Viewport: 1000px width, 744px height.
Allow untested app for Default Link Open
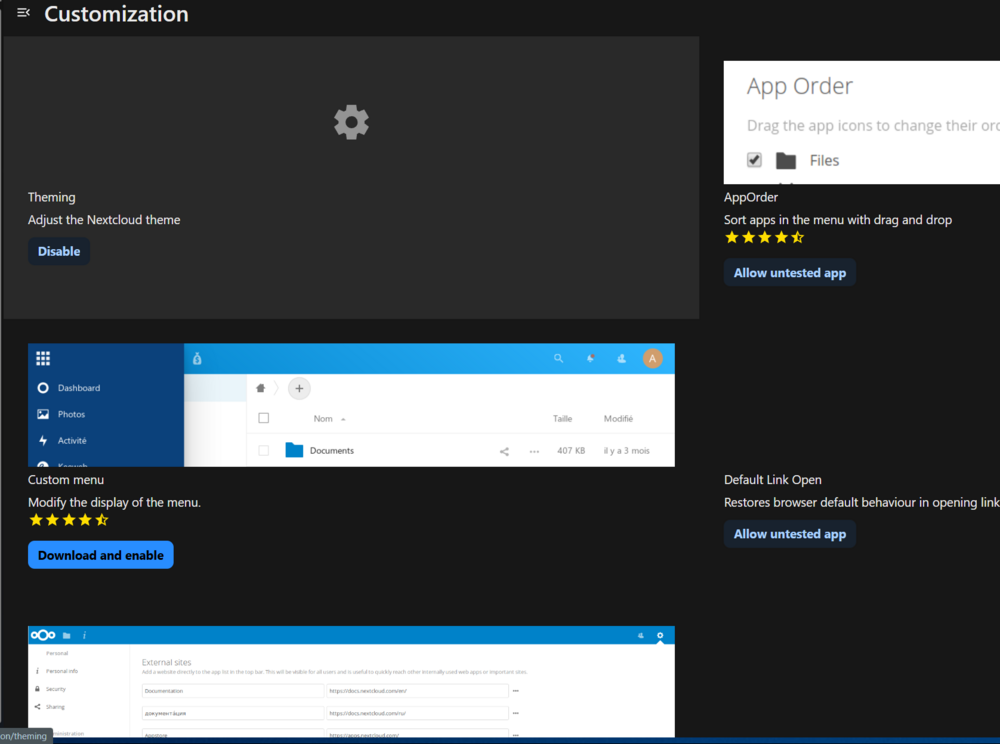coord(790,534)
